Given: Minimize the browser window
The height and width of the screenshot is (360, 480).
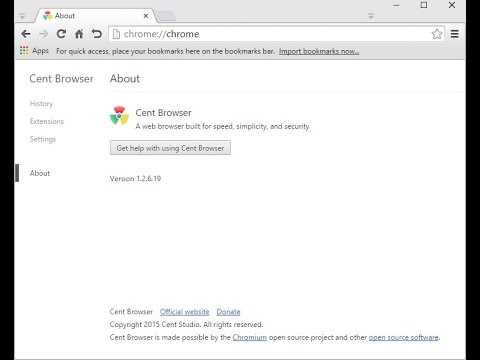Looking at the screenshot, I should point(396,5).
